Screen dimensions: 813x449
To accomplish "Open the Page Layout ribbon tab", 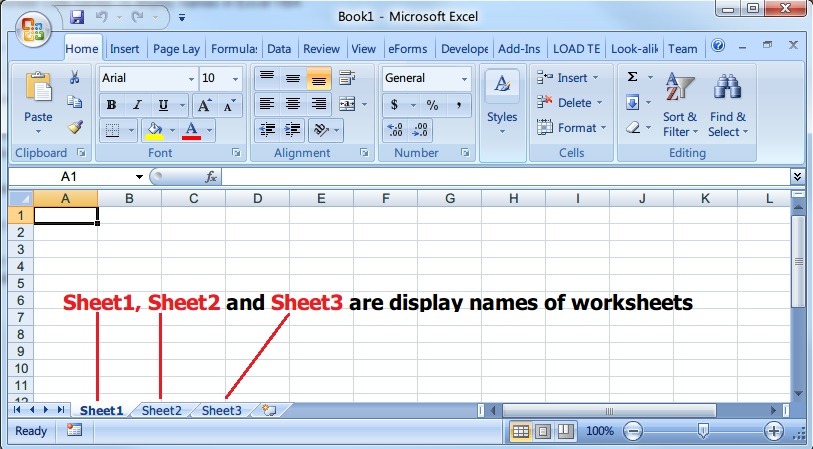I will point(176,49).
